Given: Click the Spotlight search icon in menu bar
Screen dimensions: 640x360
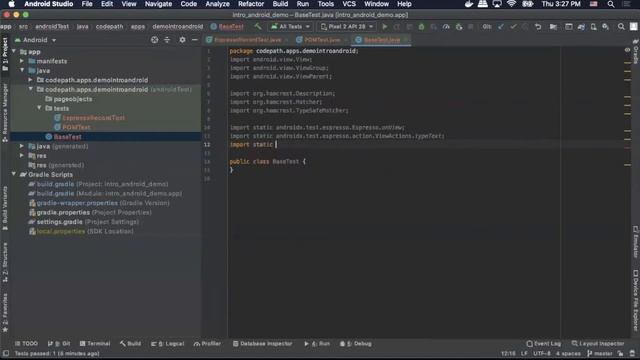Looking at the screenshot, I should point(611,4).
